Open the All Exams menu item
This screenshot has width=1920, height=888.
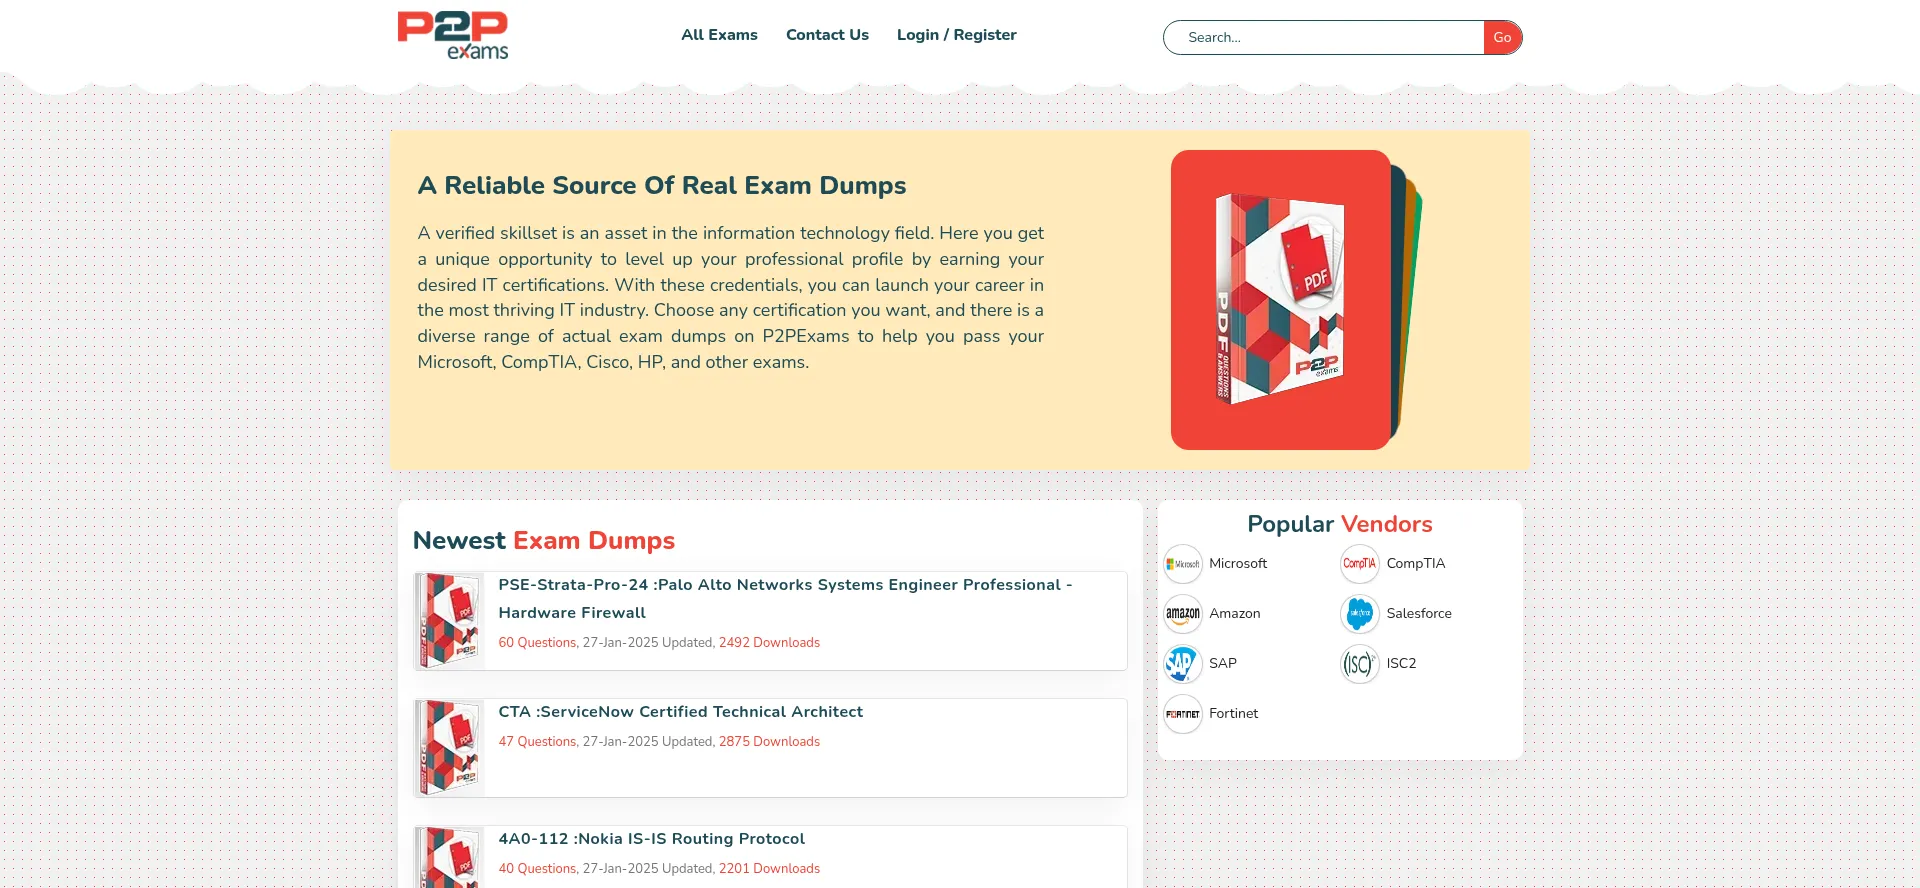719,35
